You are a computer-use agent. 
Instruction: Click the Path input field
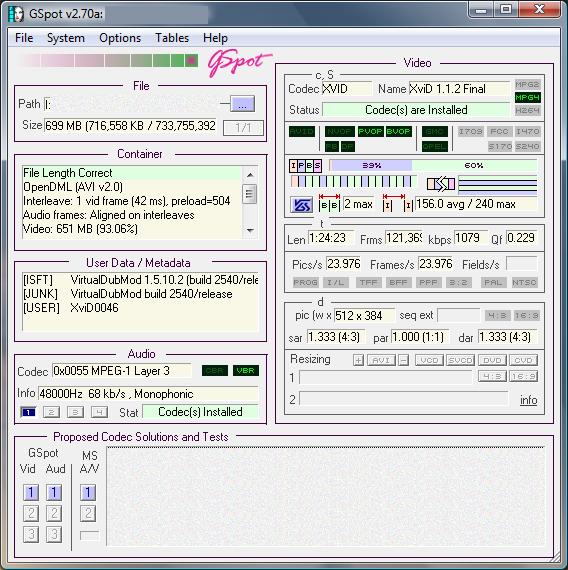131,104
